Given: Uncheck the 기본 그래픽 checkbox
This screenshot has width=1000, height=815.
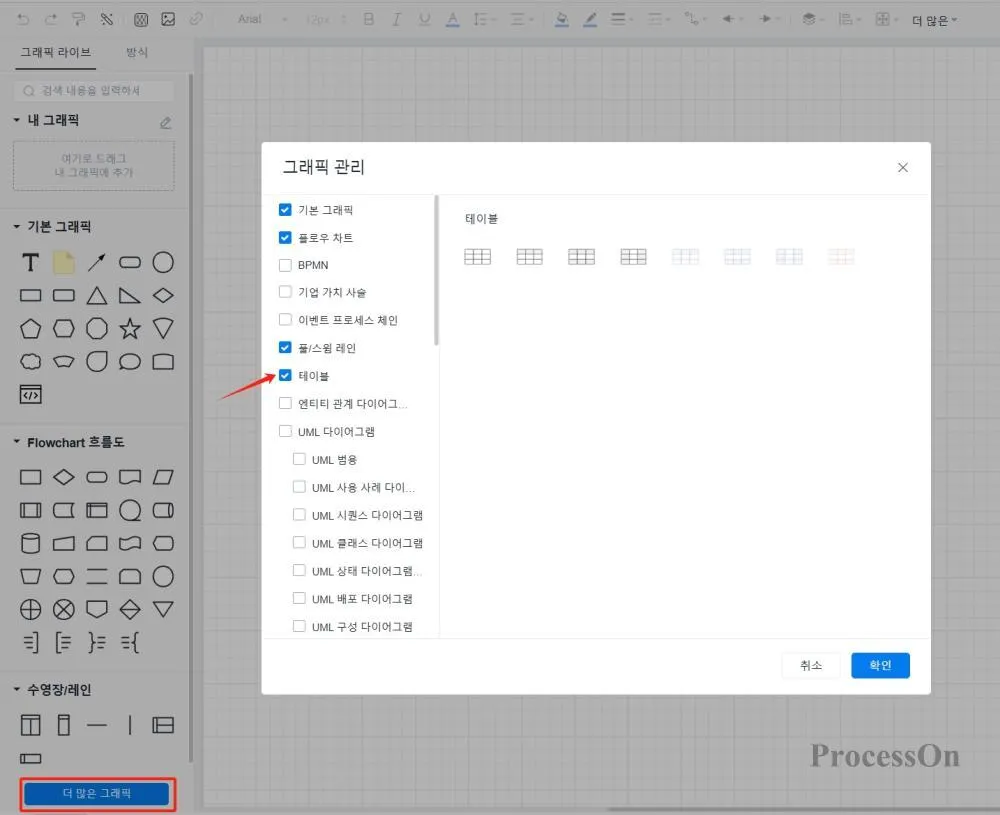Looking at the screenshot, I should [285, 210].
